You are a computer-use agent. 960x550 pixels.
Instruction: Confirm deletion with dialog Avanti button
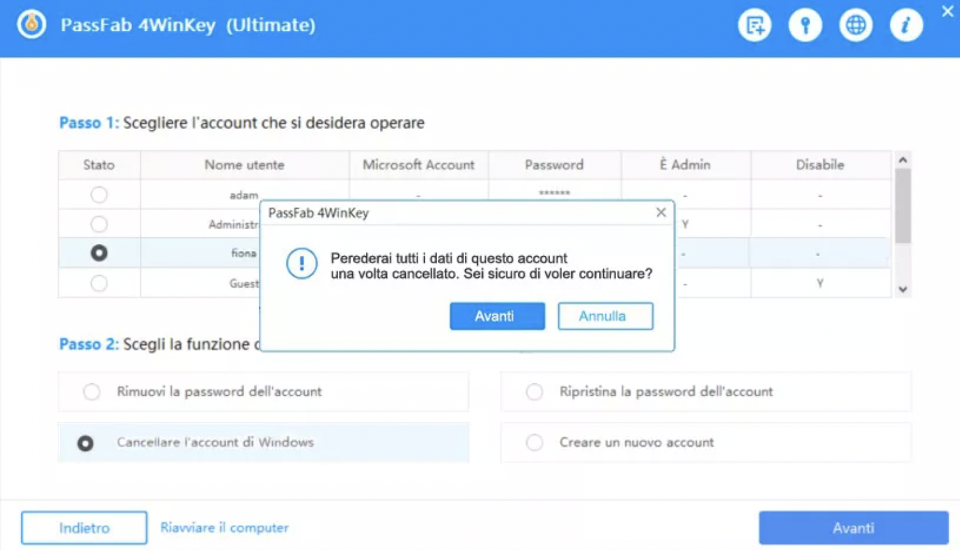[497, 316]
